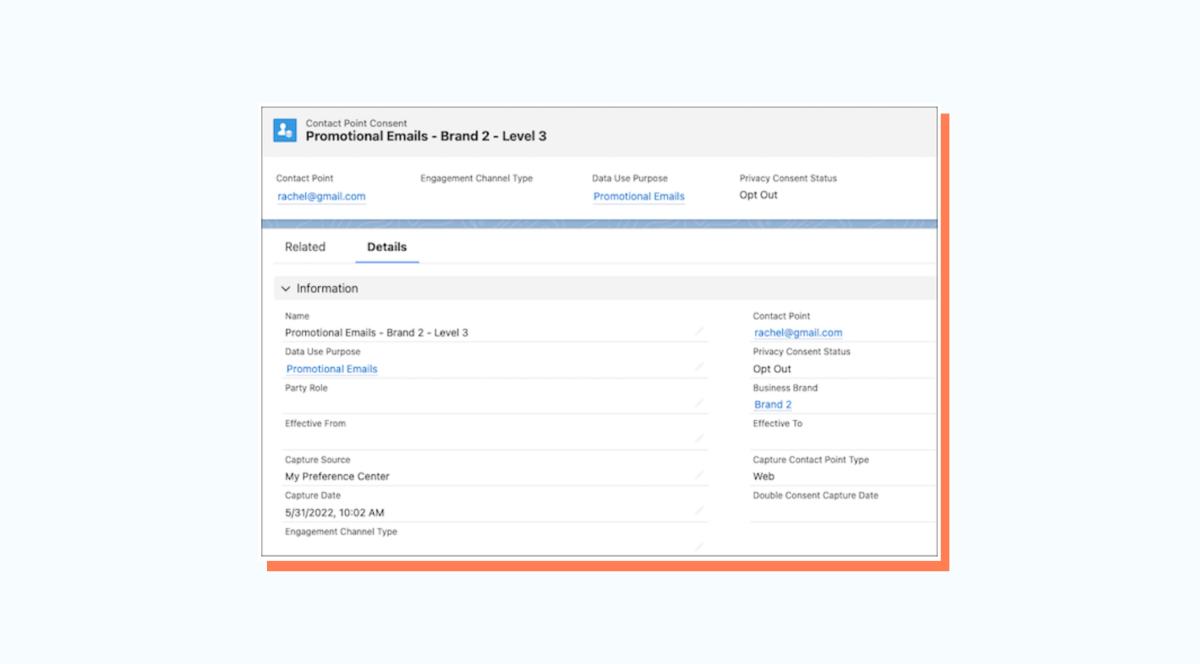
Task: Edit Engagement Channel Type pencil icon
Action: (x=699, y=546)
